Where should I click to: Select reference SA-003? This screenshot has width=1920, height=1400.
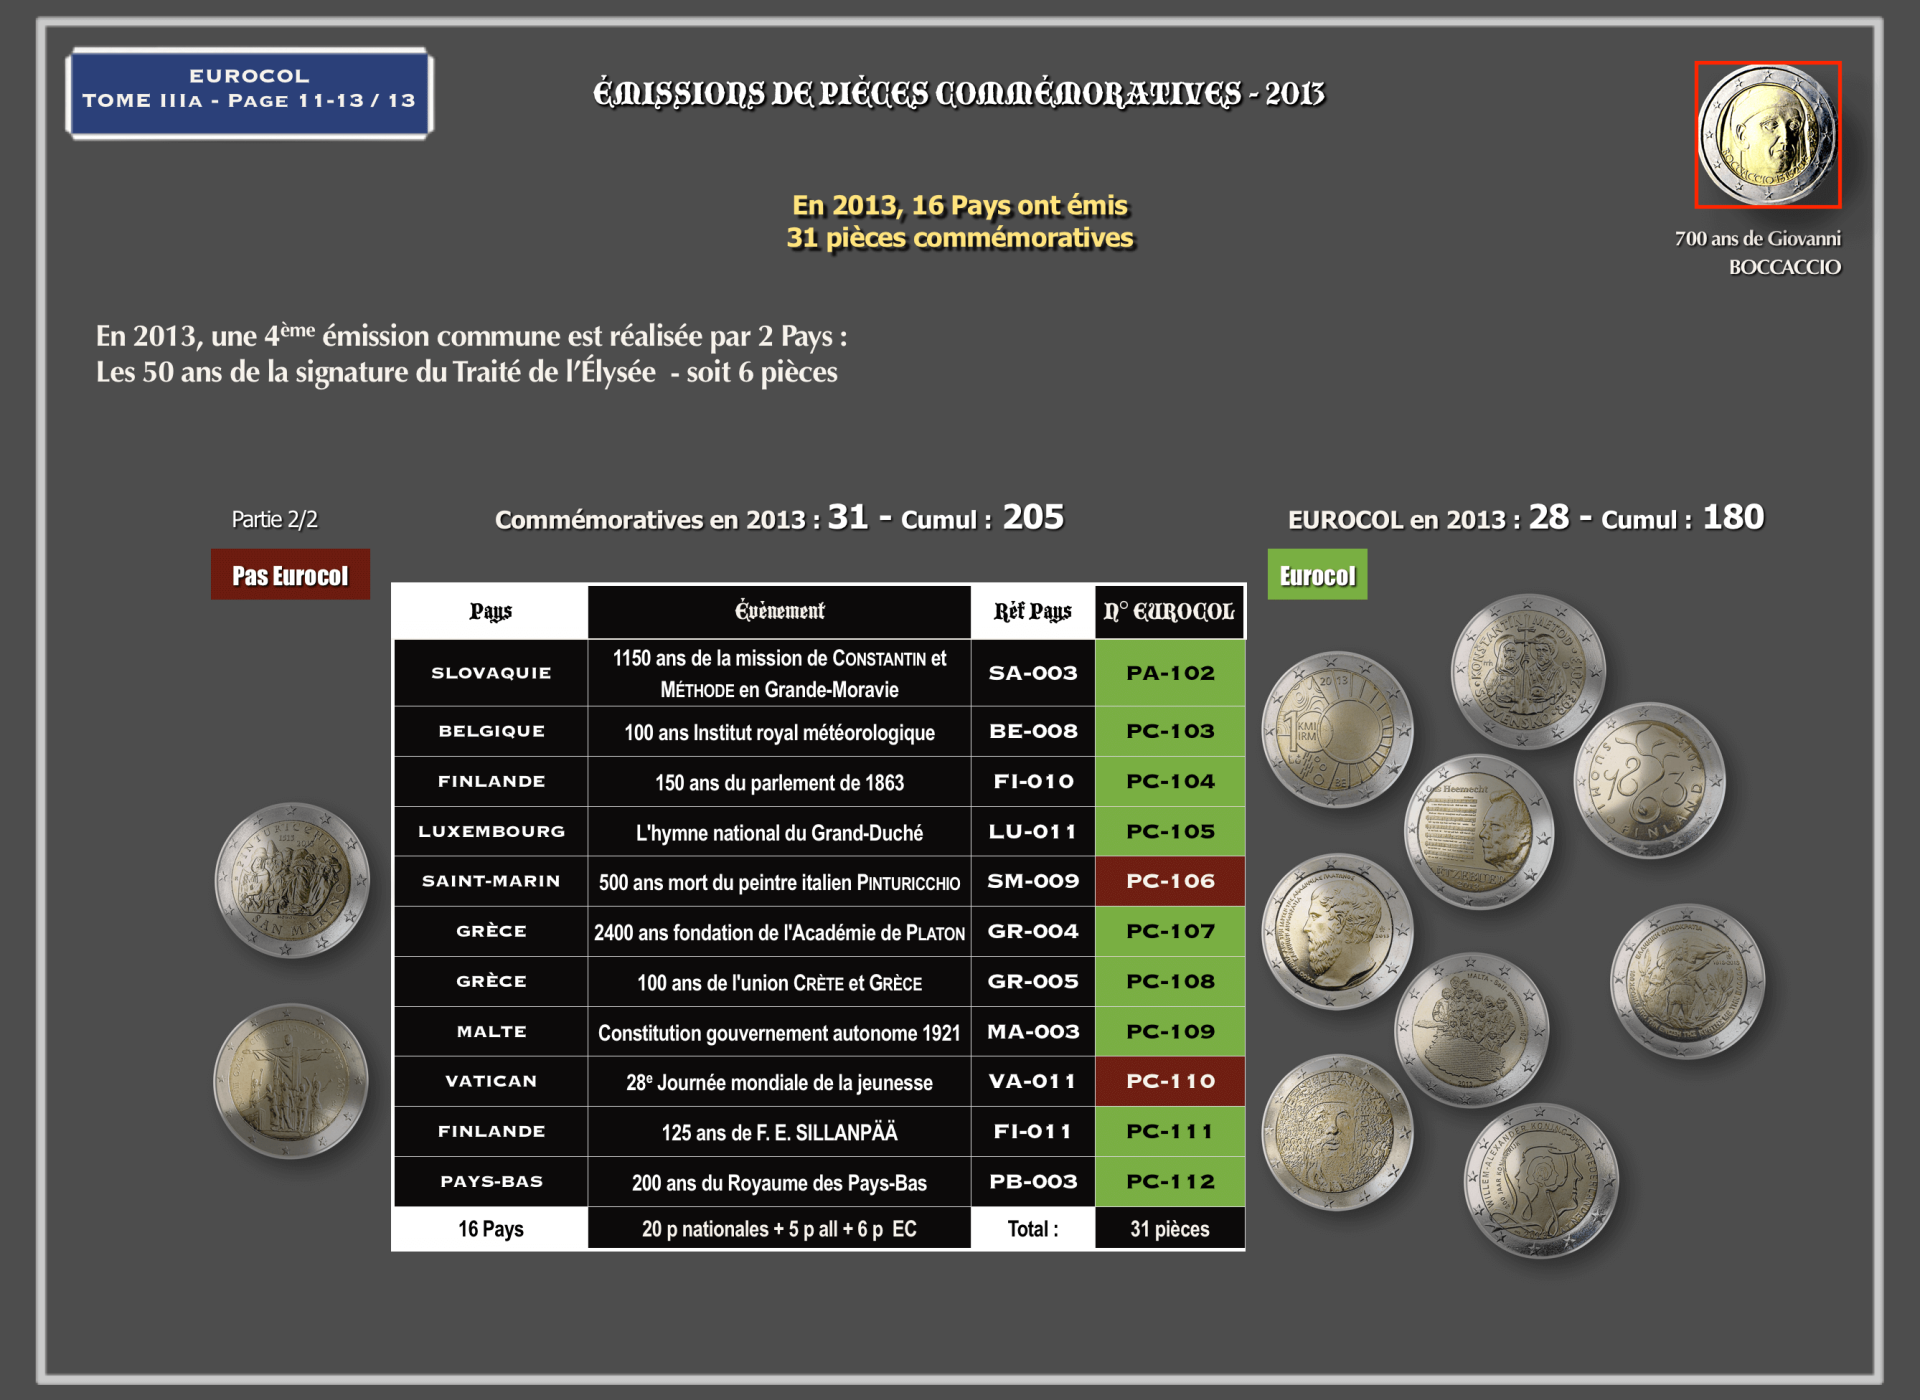(x=1033, y=673)
